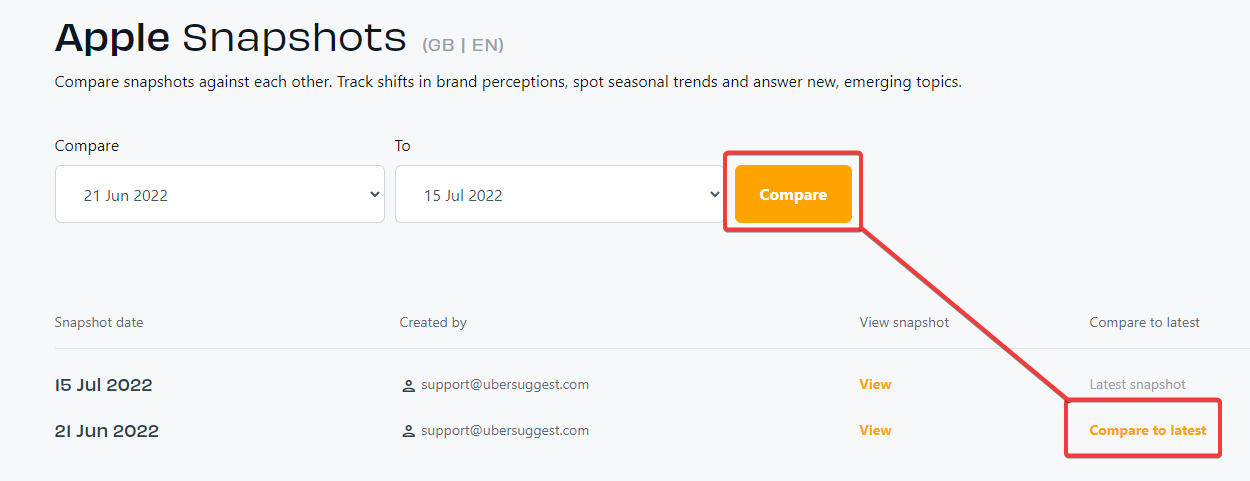Click the Created by column header
Image resolution: width=1250 pixels, height=481 pixels.
433,322
